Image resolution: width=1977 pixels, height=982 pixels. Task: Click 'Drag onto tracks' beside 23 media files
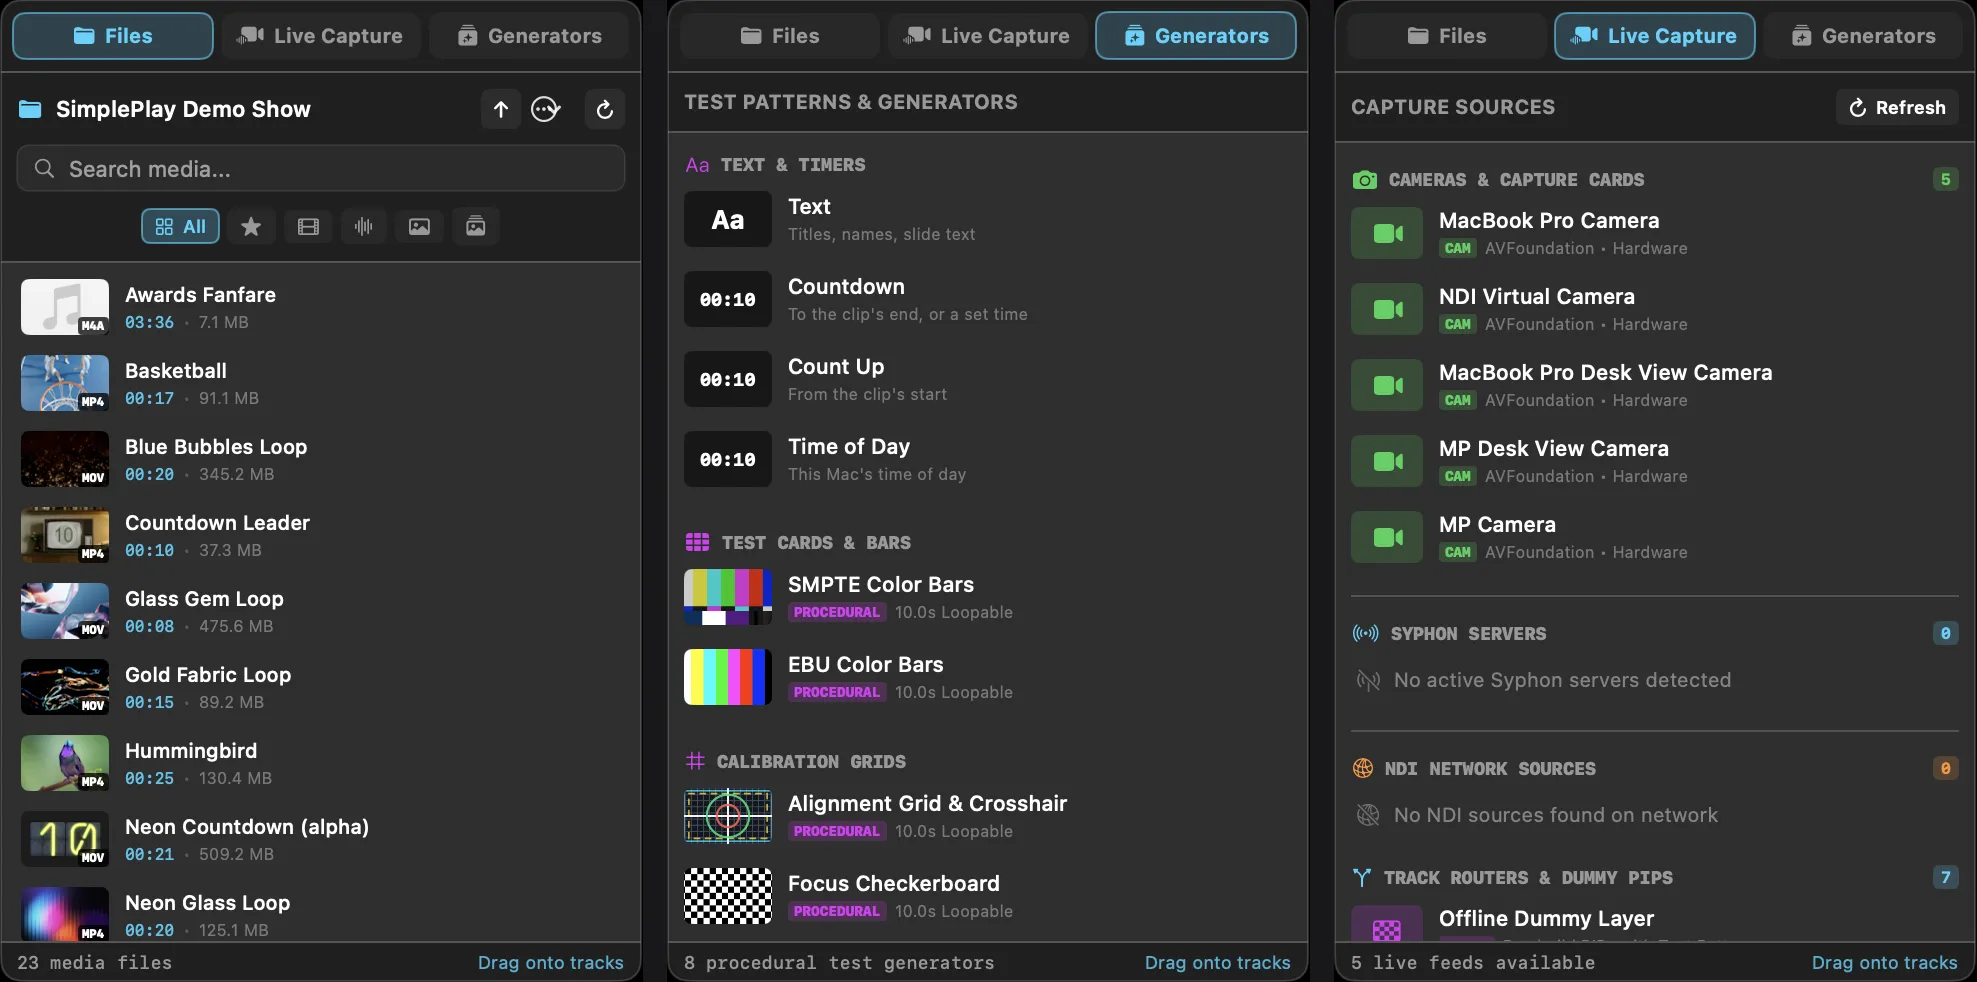click(x=550, y=963)
